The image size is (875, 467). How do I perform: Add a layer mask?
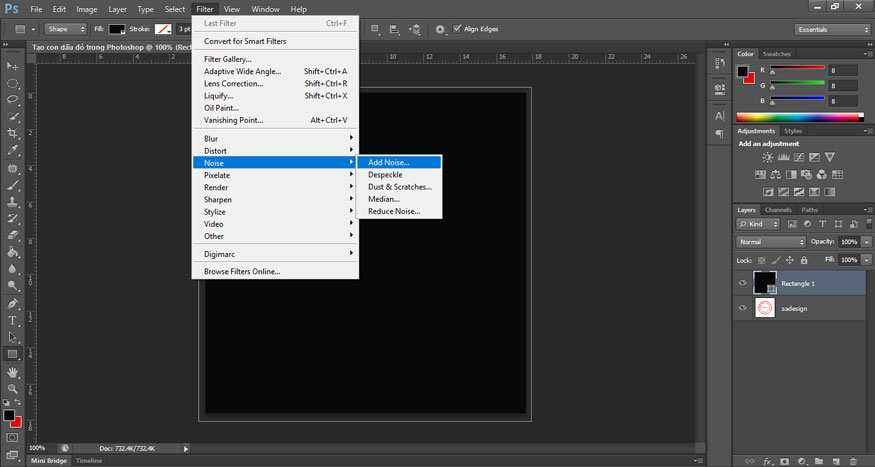[785, 461]
